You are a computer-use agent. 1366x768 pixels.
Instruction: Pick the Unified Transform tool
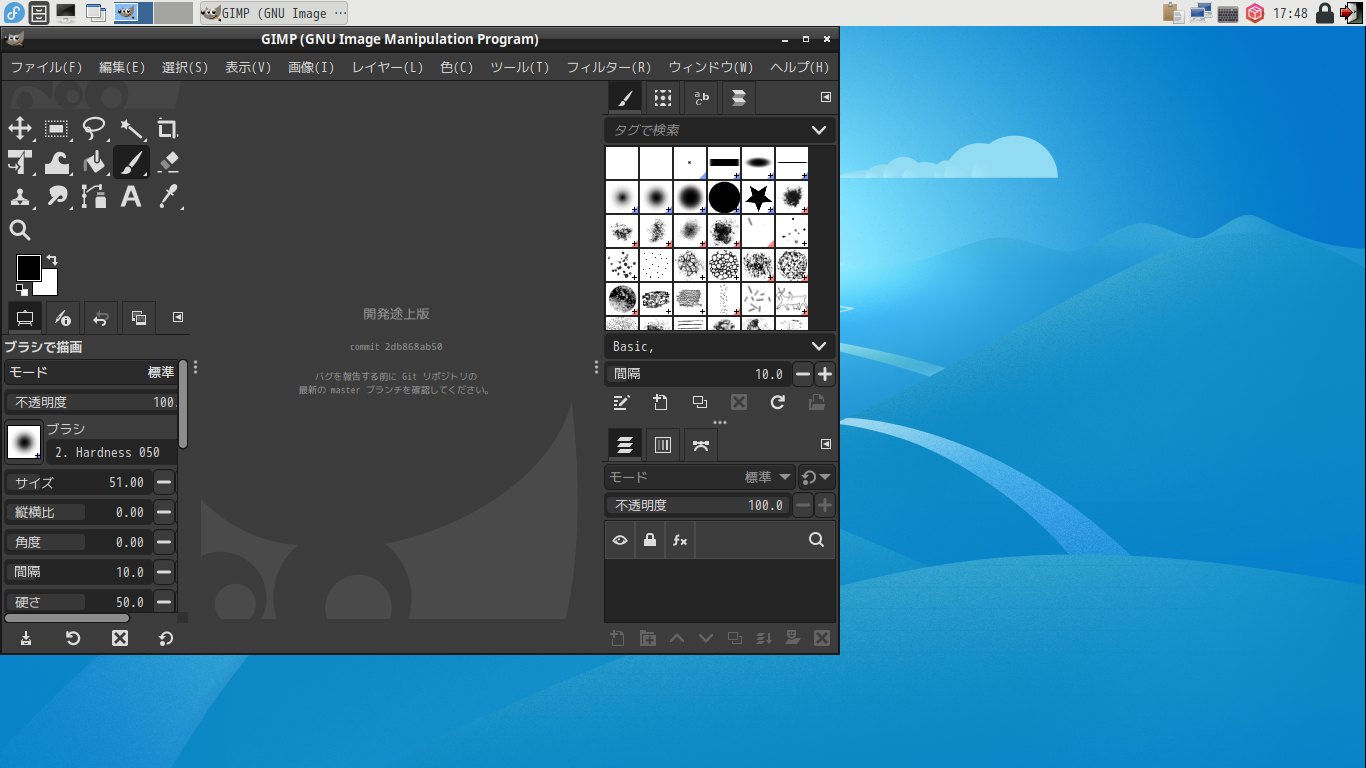[20, 162]
